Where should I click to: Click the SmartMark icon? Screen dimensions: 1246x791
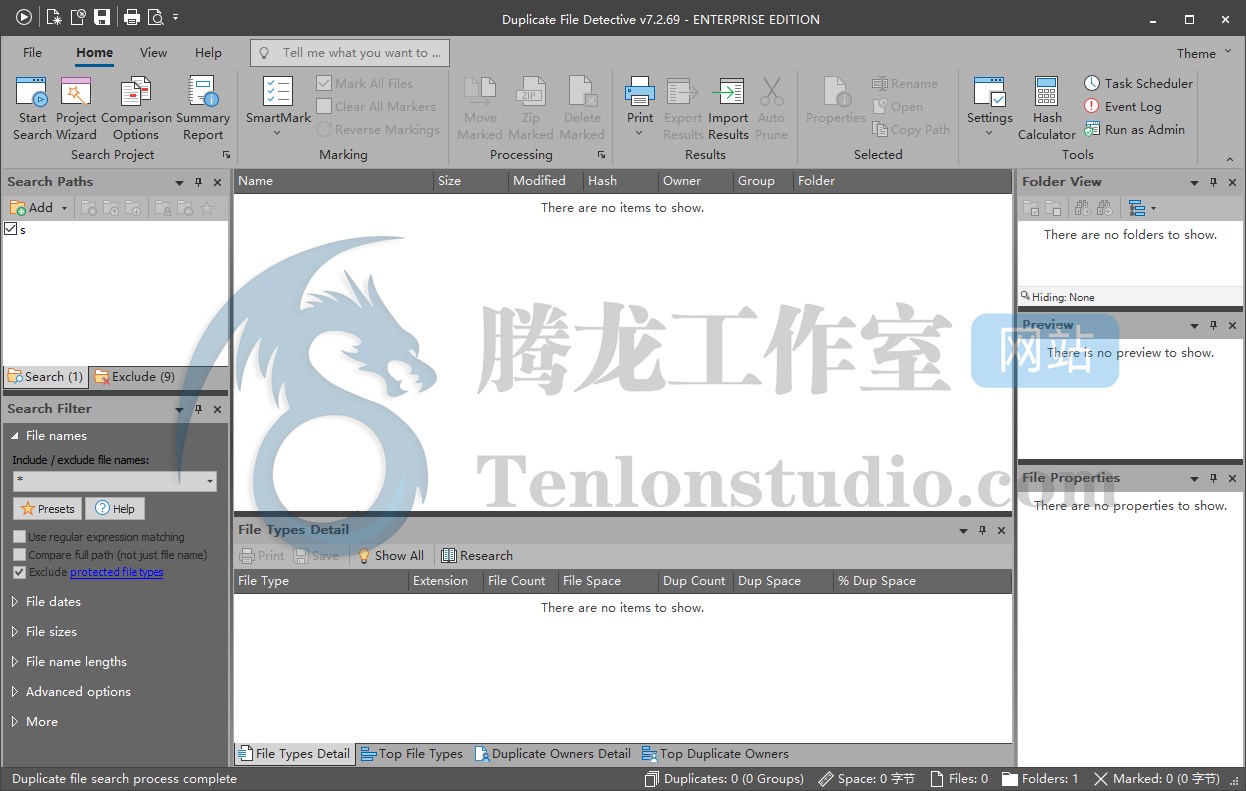click(x=278, y=92)
